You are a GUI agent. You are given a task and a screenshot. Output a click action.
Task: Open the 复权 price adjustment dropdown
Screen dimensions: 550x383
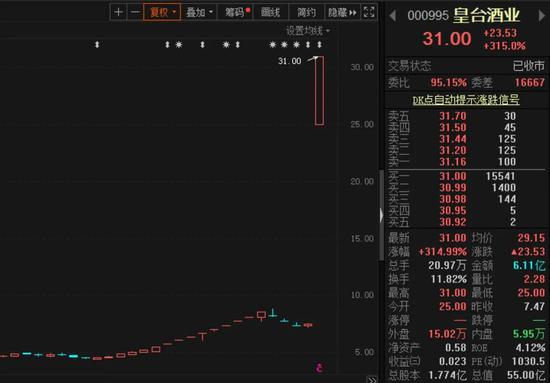(162, 12)
